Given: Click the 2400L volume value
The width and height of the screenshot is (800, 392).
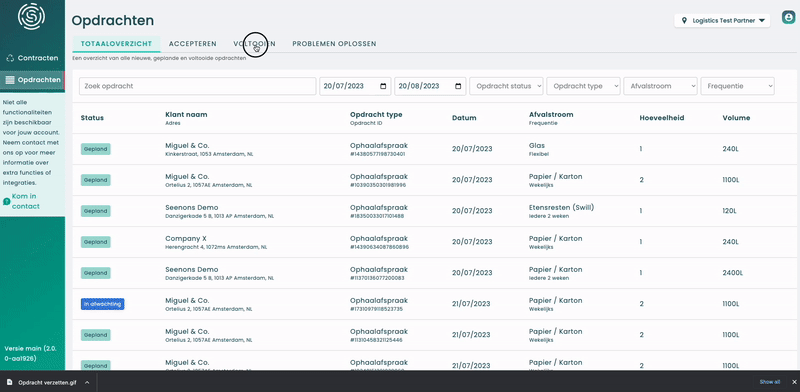Looking at the screenshot, I should [x=734, y=273].
